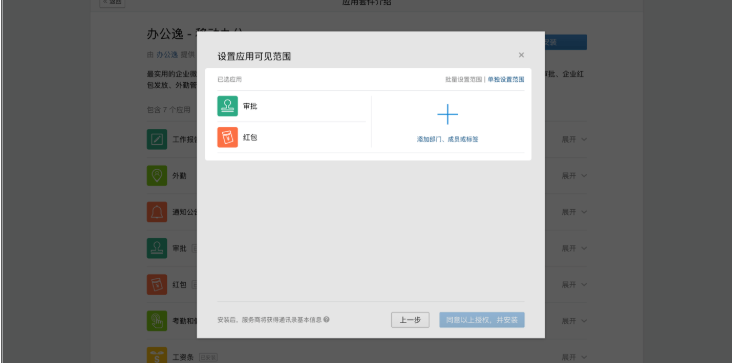Click the 已安装 tag next to 工资条

pyautogui.click(x=208, y=357)
